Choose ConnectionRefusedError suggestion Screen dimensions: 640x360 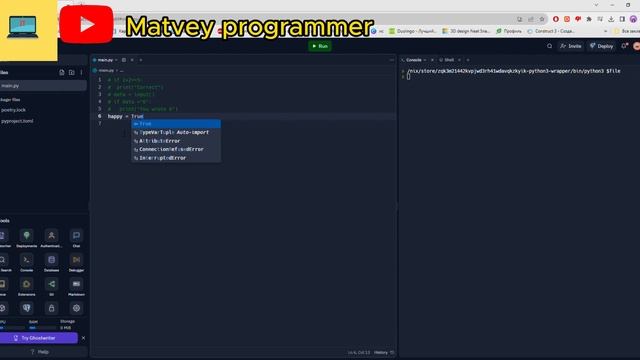coord(176,149)
